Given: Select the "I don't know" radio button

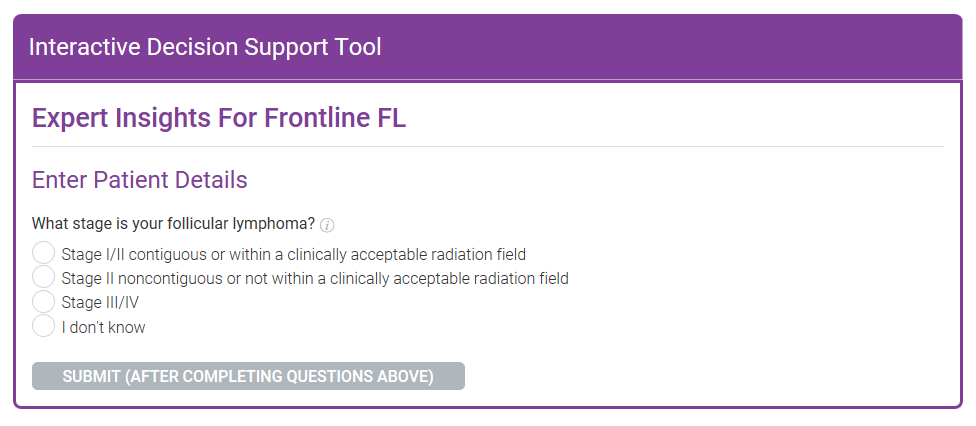Looking at the screenshot, I should pyautogui.click(x=44, y=326).
